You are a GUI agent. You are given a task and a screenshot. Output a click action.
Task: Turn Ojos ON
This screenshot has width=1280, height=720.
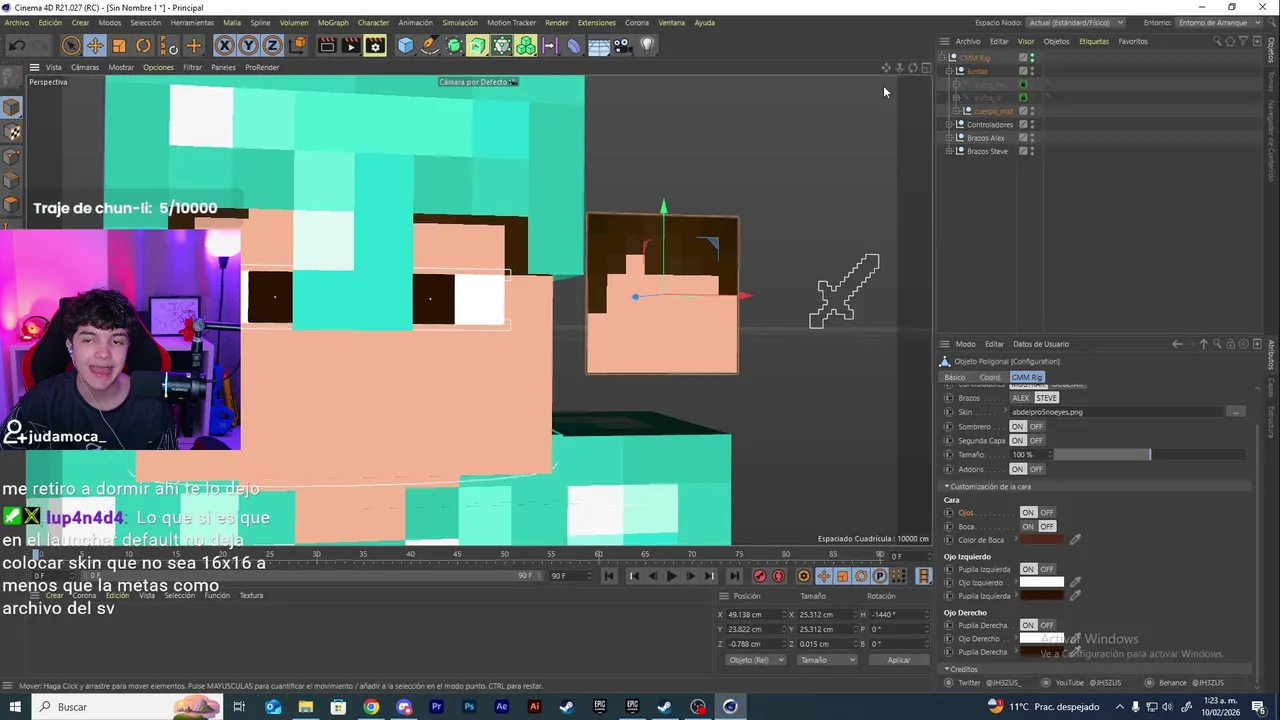(1028, 513)
